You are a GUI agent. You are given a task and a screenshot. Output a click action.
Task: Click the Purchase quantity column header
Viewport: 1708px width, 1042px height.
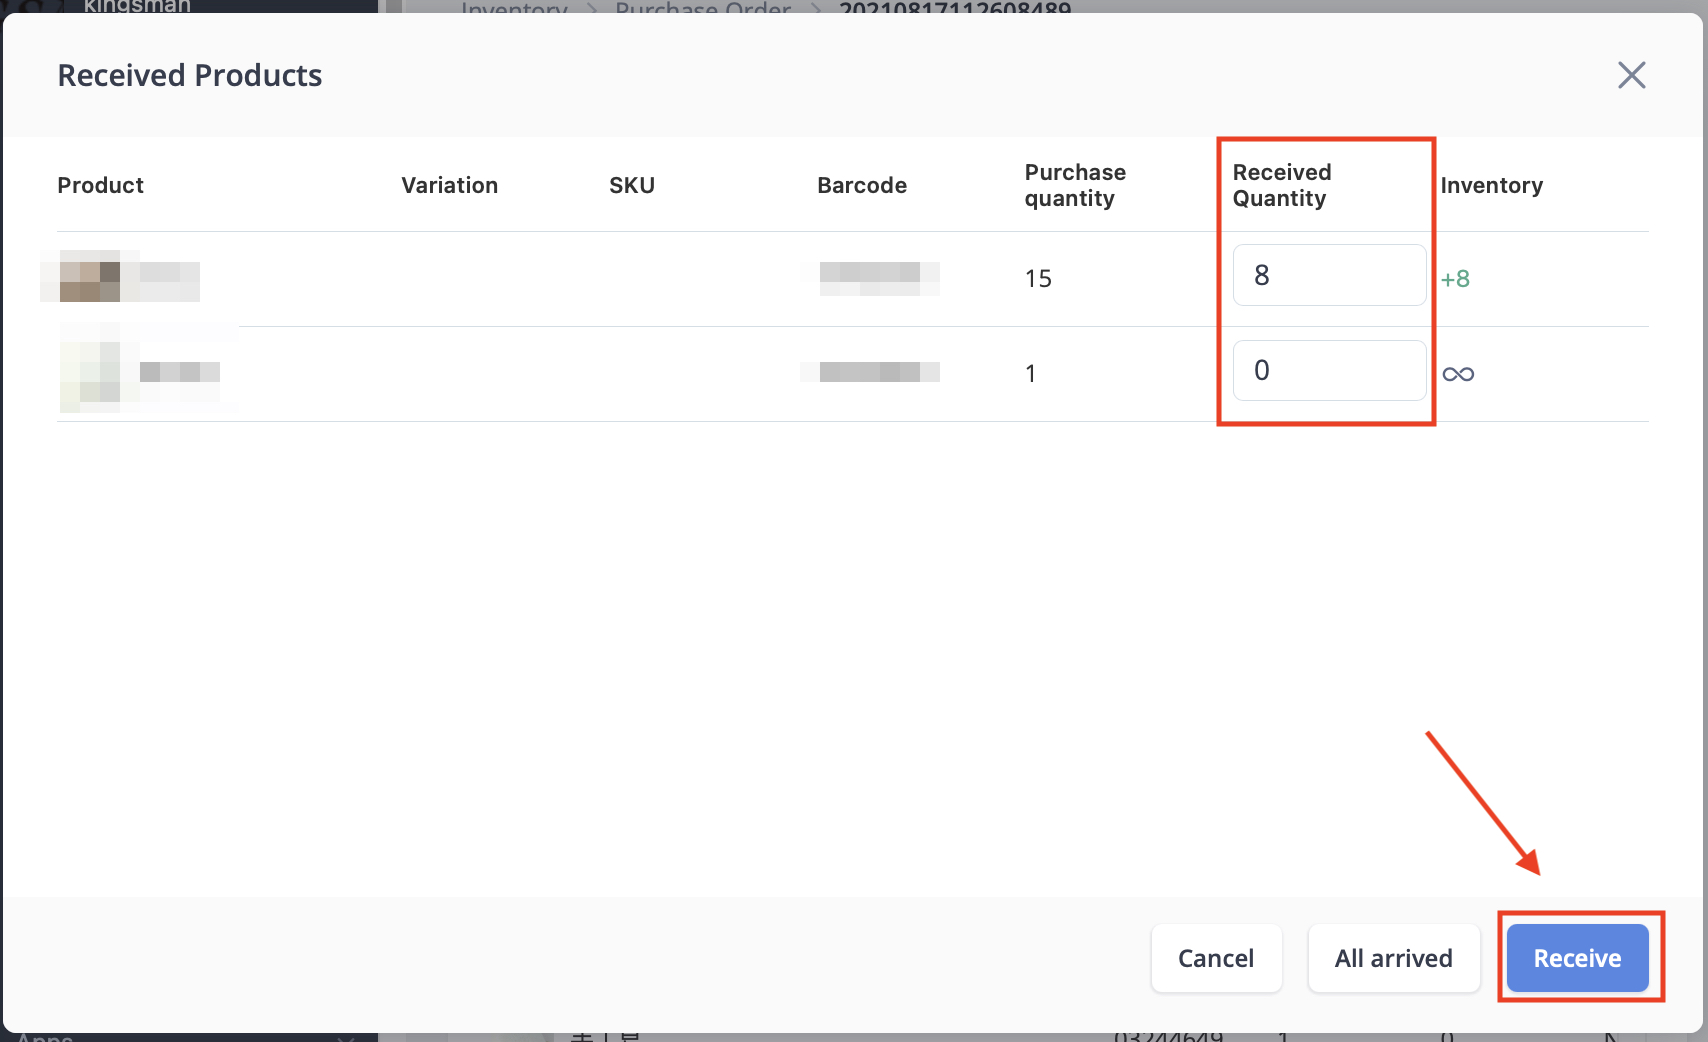1075,185
